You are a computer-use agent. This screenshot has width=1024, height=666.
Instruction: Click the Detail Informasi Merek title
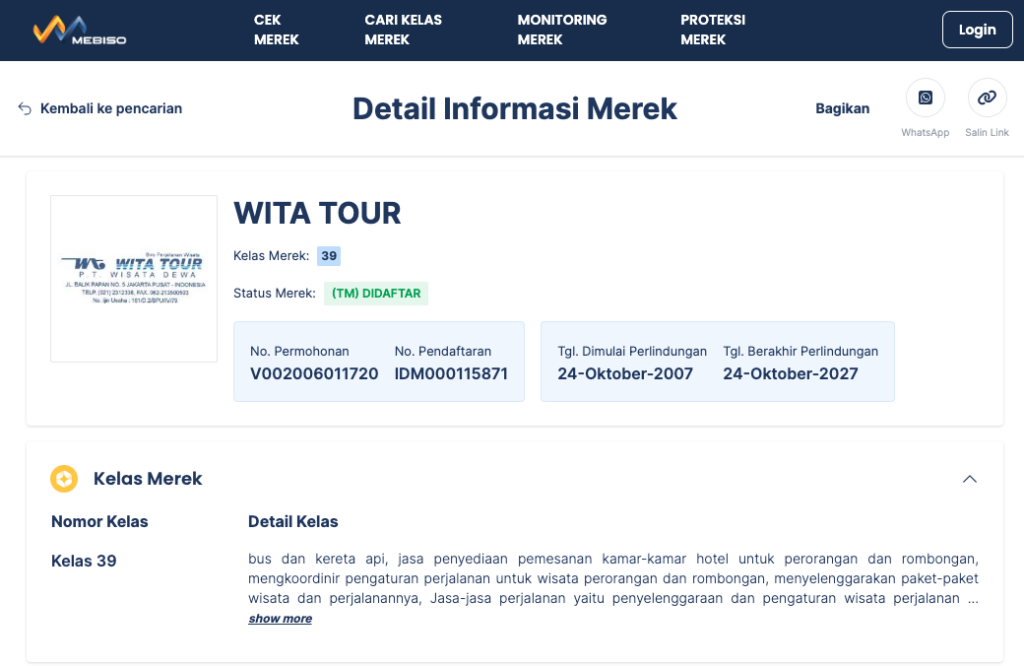pyautogui.click(x=515, y=108)
